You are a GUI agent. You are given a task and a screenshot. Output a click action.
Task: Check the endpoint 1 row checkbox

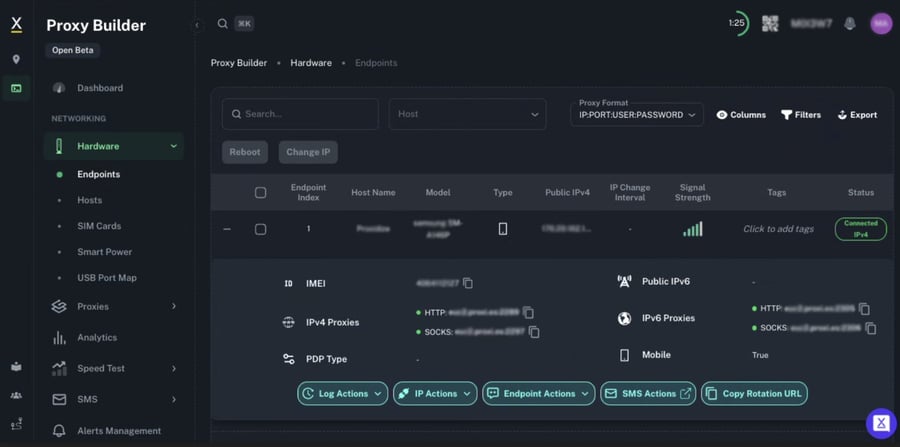261,229
